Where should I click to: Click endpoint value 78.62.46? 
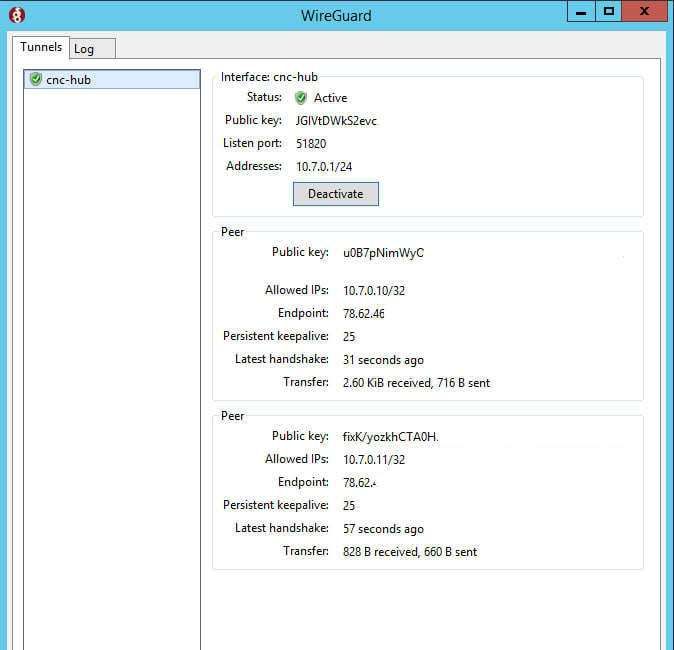tap(364, 313)
